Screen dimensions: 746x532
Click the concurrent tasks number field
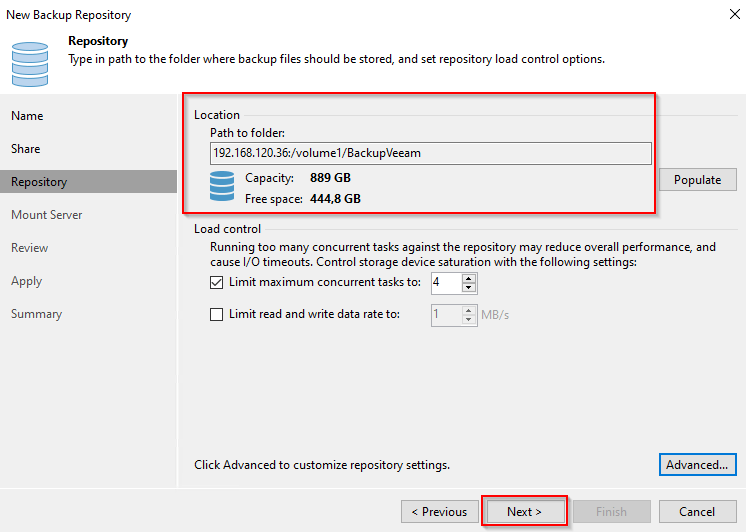point(445,283)
